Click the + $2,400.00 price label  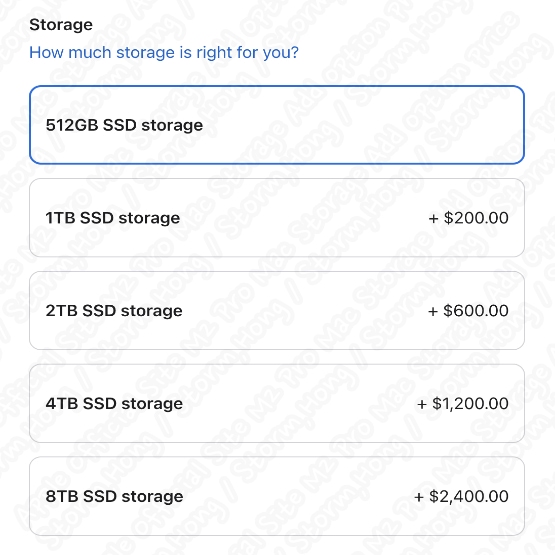461,496
